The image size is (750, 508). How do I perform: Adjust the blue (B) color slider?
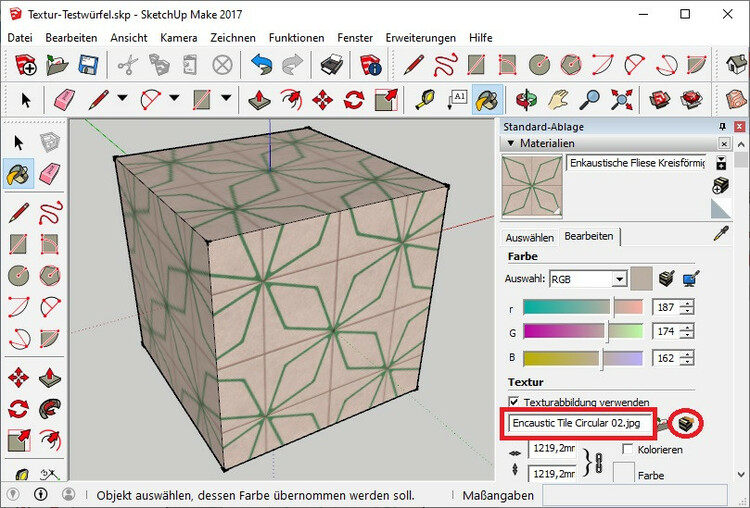click(583, 358)
